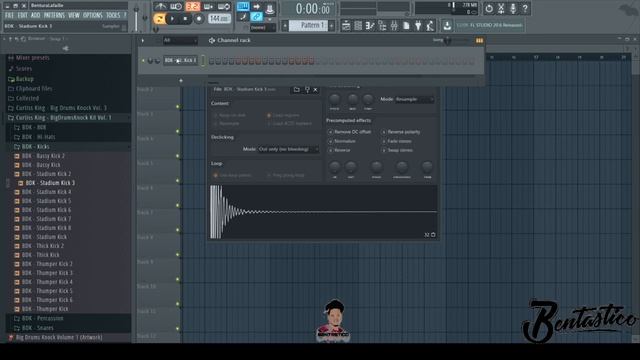Open the PATTERNS menu

(x=54, y=15)
